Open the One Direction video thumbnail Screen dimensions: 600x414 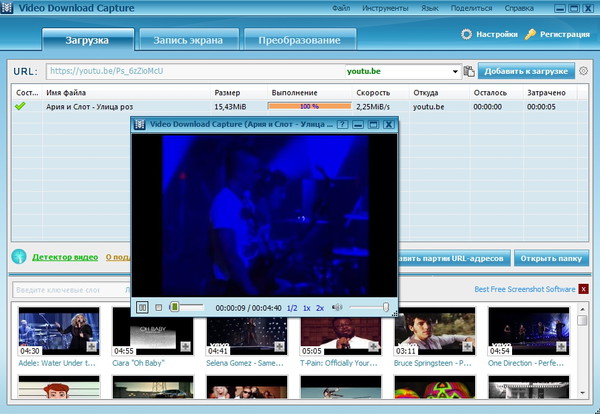tap(528, 331)
